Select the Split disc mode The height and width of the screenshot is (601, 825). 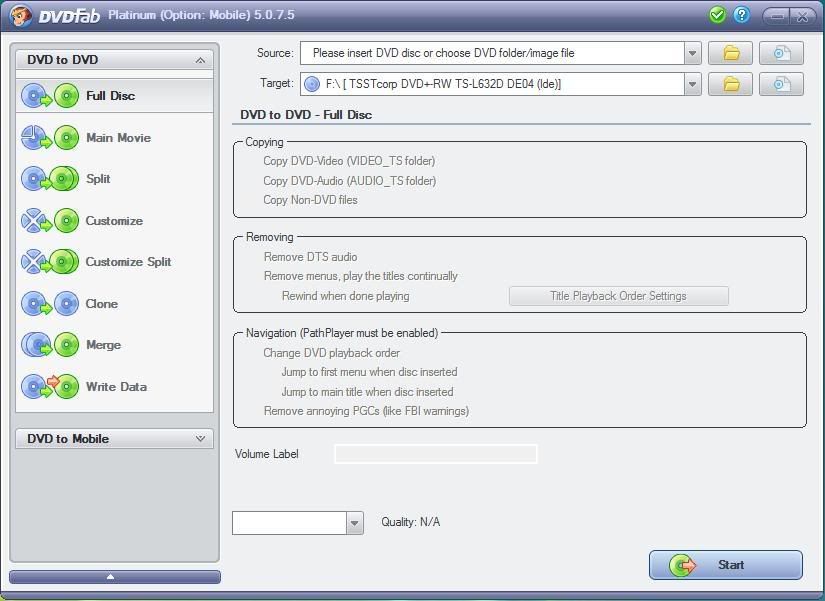[98, 179]
